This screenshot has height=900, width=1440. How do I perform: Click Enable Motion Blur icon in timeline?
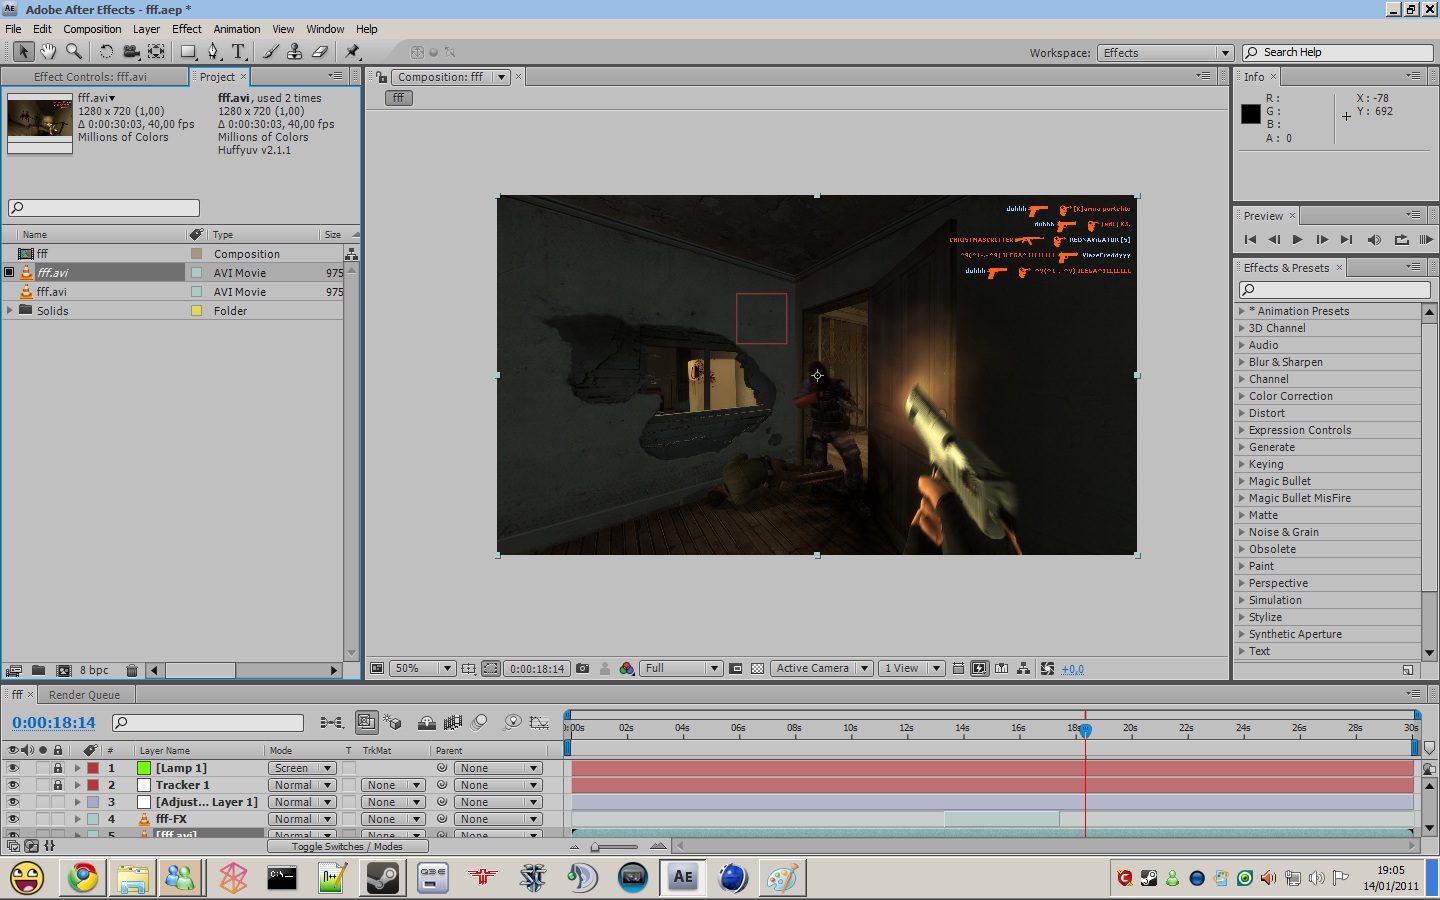[480, 722]
